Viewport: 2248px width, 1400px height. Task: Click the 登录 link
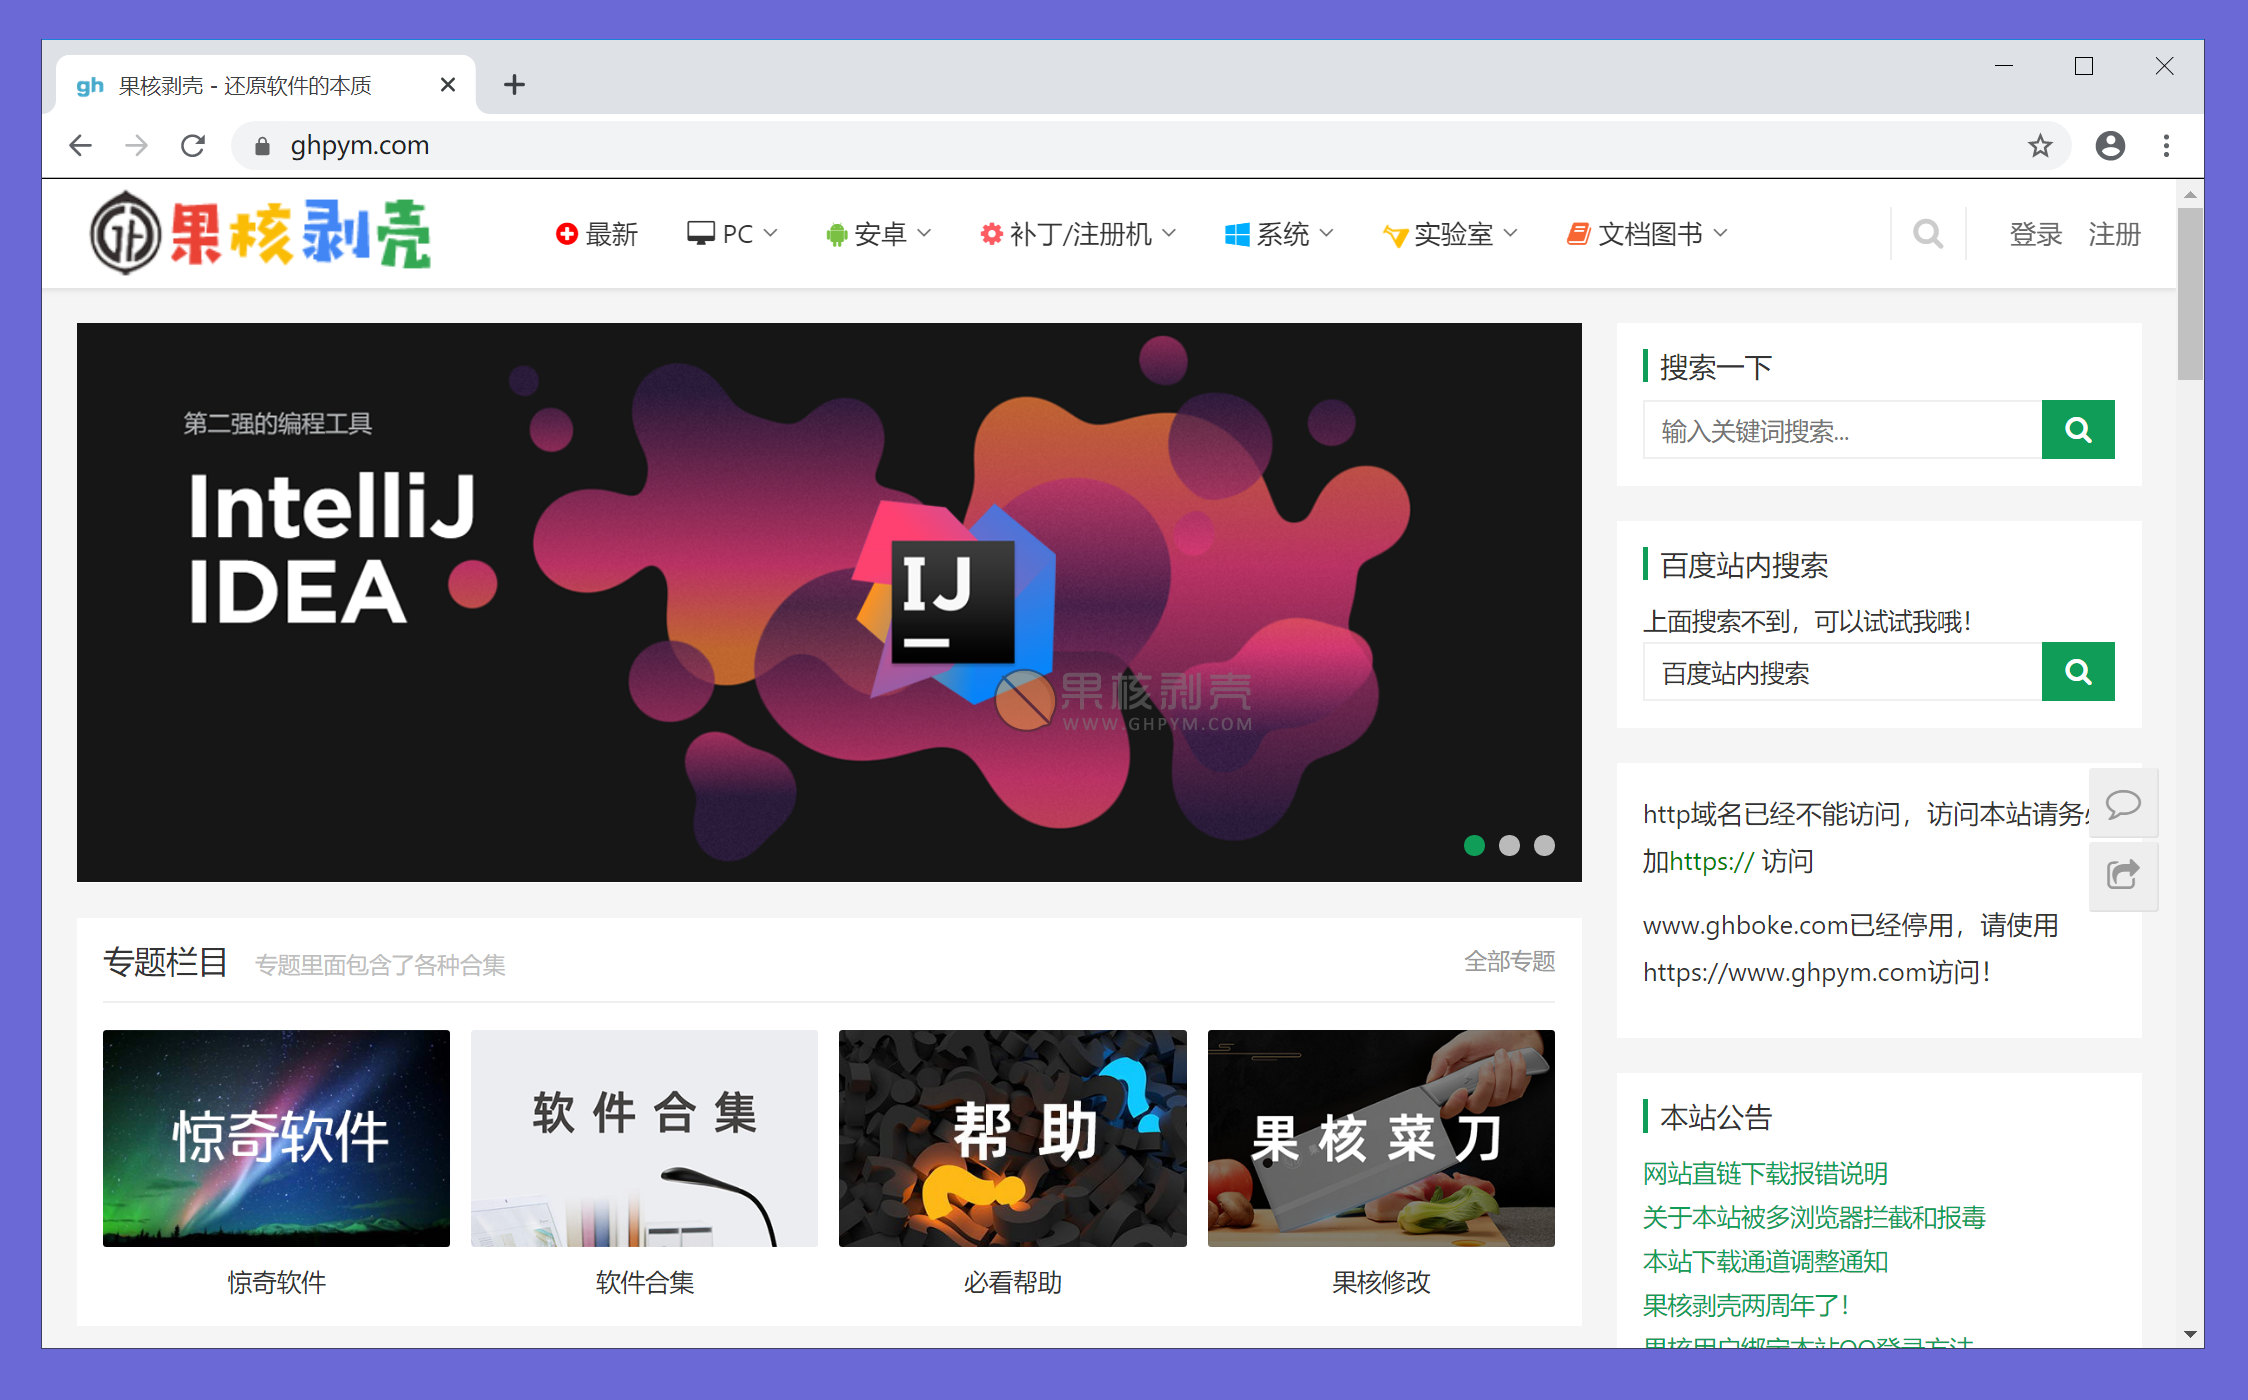pos(2036,234)
